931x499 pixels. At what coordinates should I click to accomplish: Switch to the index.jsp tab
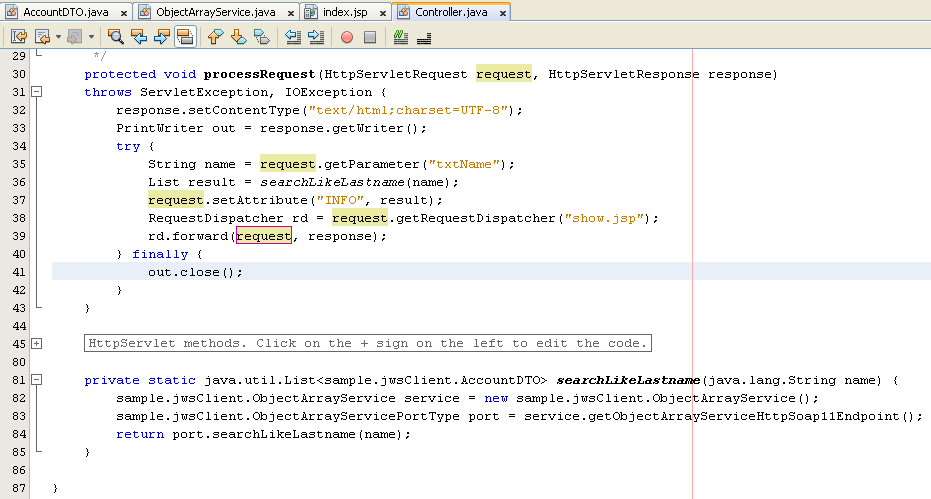pyautogui.click(x=345, y=12)
